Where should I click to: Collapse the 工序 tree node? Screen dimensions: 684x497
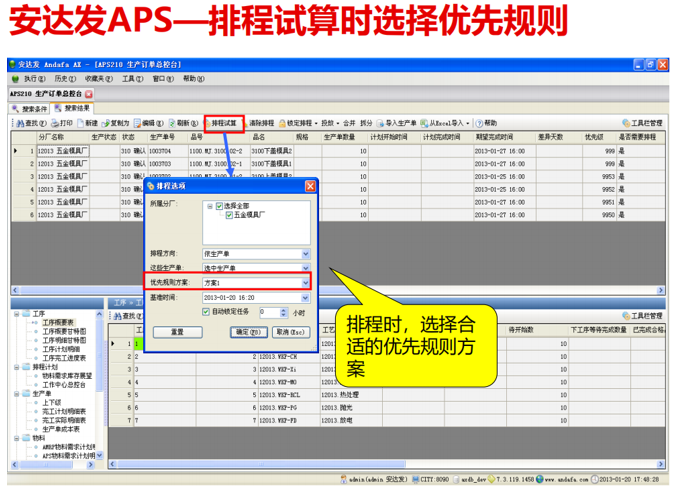[17, 314]
